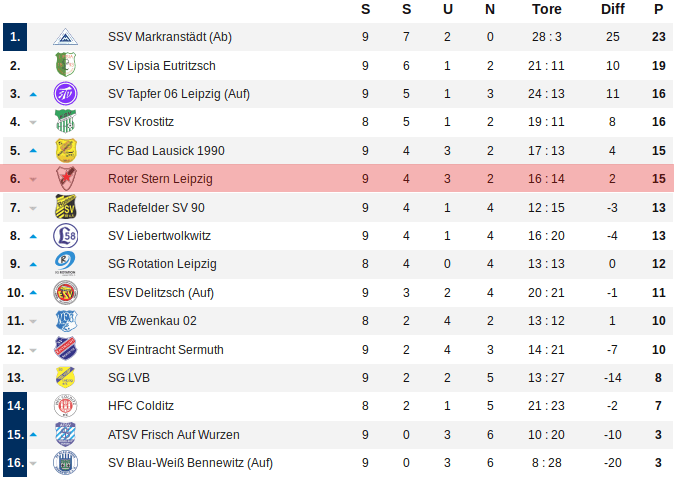Click the SV Liebertwolkwitz club logo
Image resolution: width=676 pixels, height=481 pixels.
(x=66, y=236)
